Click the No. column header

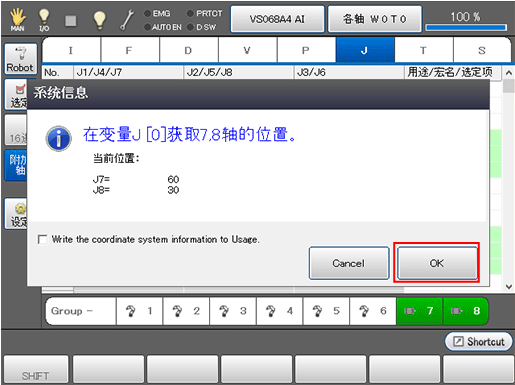(57, 72)
